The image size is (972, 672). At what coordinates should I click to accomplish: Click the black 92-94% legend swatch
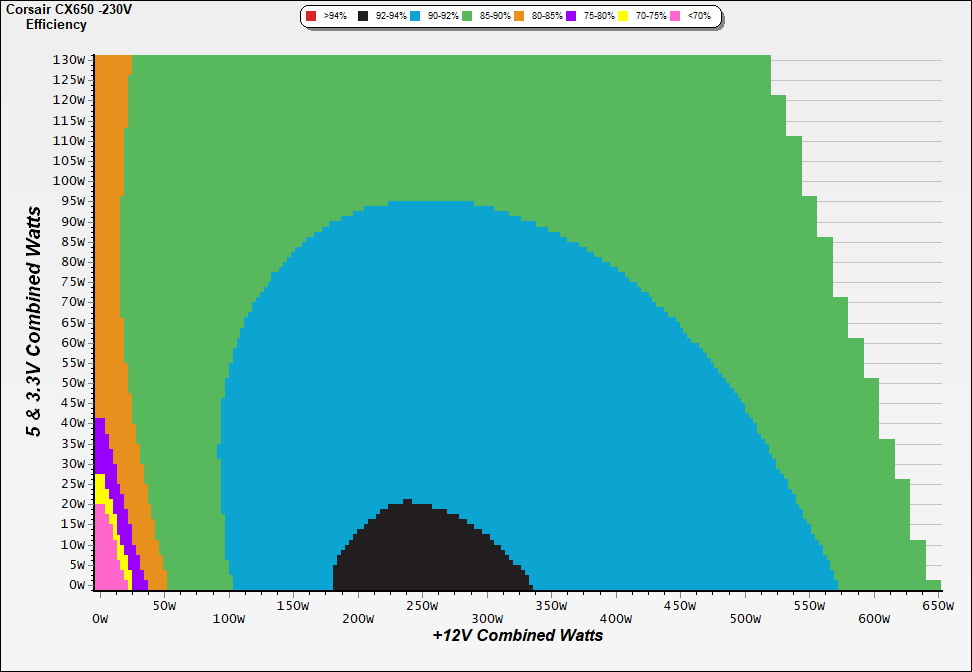click(x=363, y=17)
